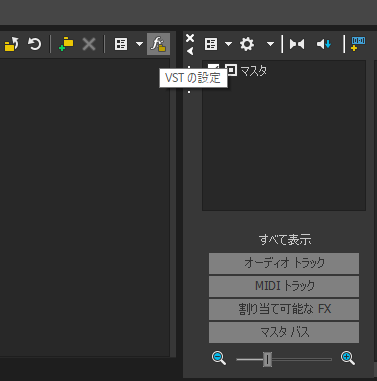Expand the dropdown arrow beside gear icon
Image resolution: width=377 pixels, height=381 pixels.
270,44
